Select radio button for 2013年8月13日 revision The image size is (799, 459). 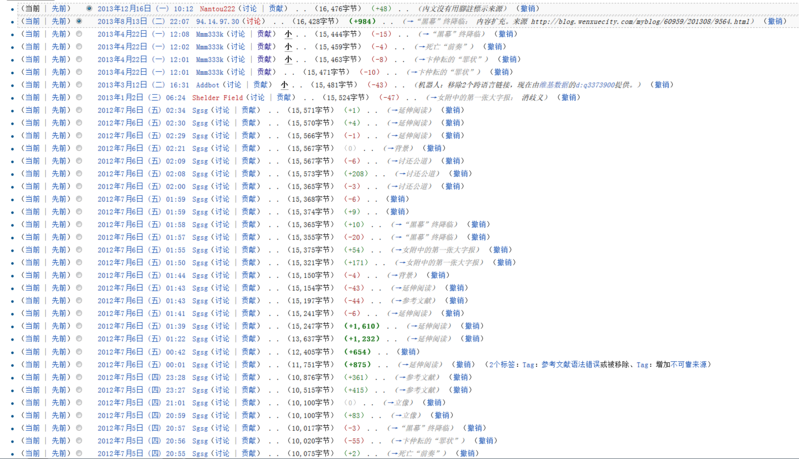[80, 21]
